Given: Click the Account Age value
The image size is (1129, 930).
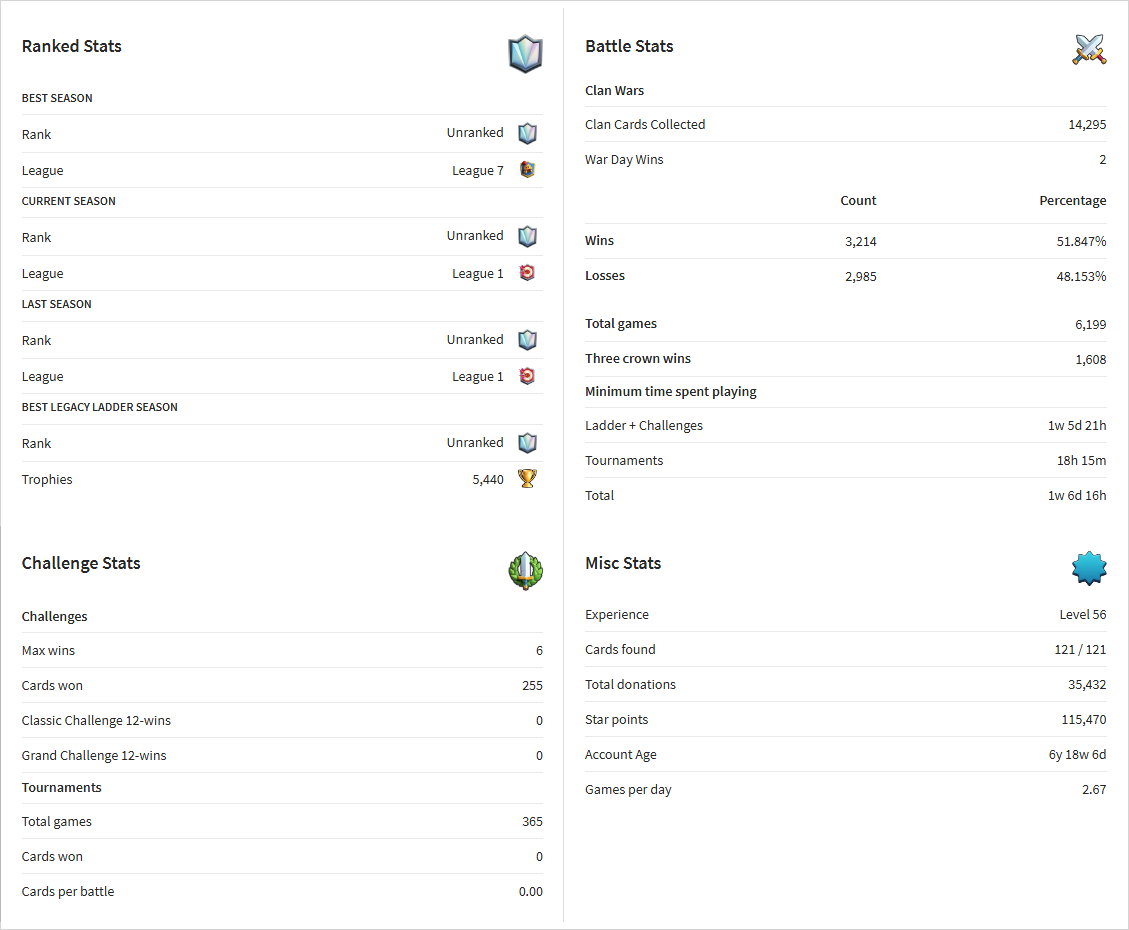Looking at the screenshot, I should [x=1077, y=754].
